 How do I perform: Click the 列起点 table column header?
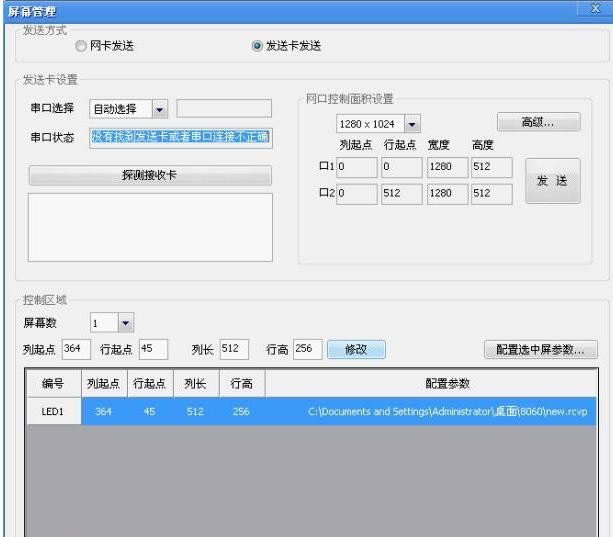(104, 383)
